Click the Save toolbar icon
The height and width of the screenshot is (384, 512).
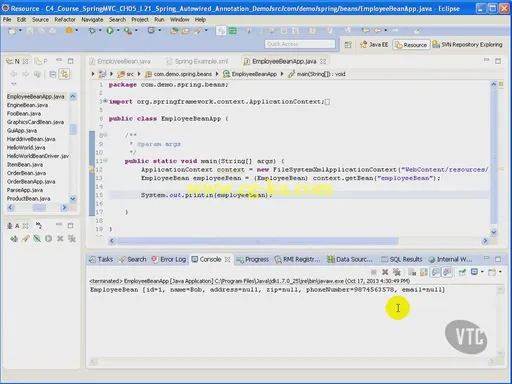point(30,31)
